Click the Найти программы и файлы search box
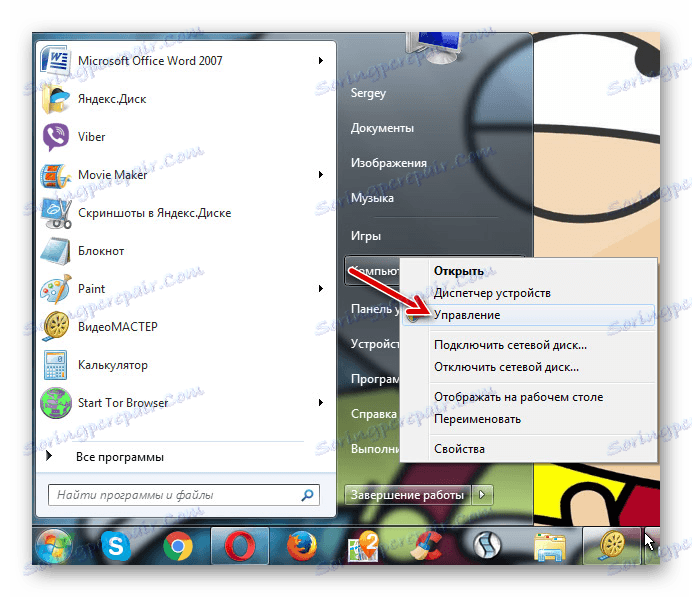Viewport: 692px width, 597px height. click(184, 495)
